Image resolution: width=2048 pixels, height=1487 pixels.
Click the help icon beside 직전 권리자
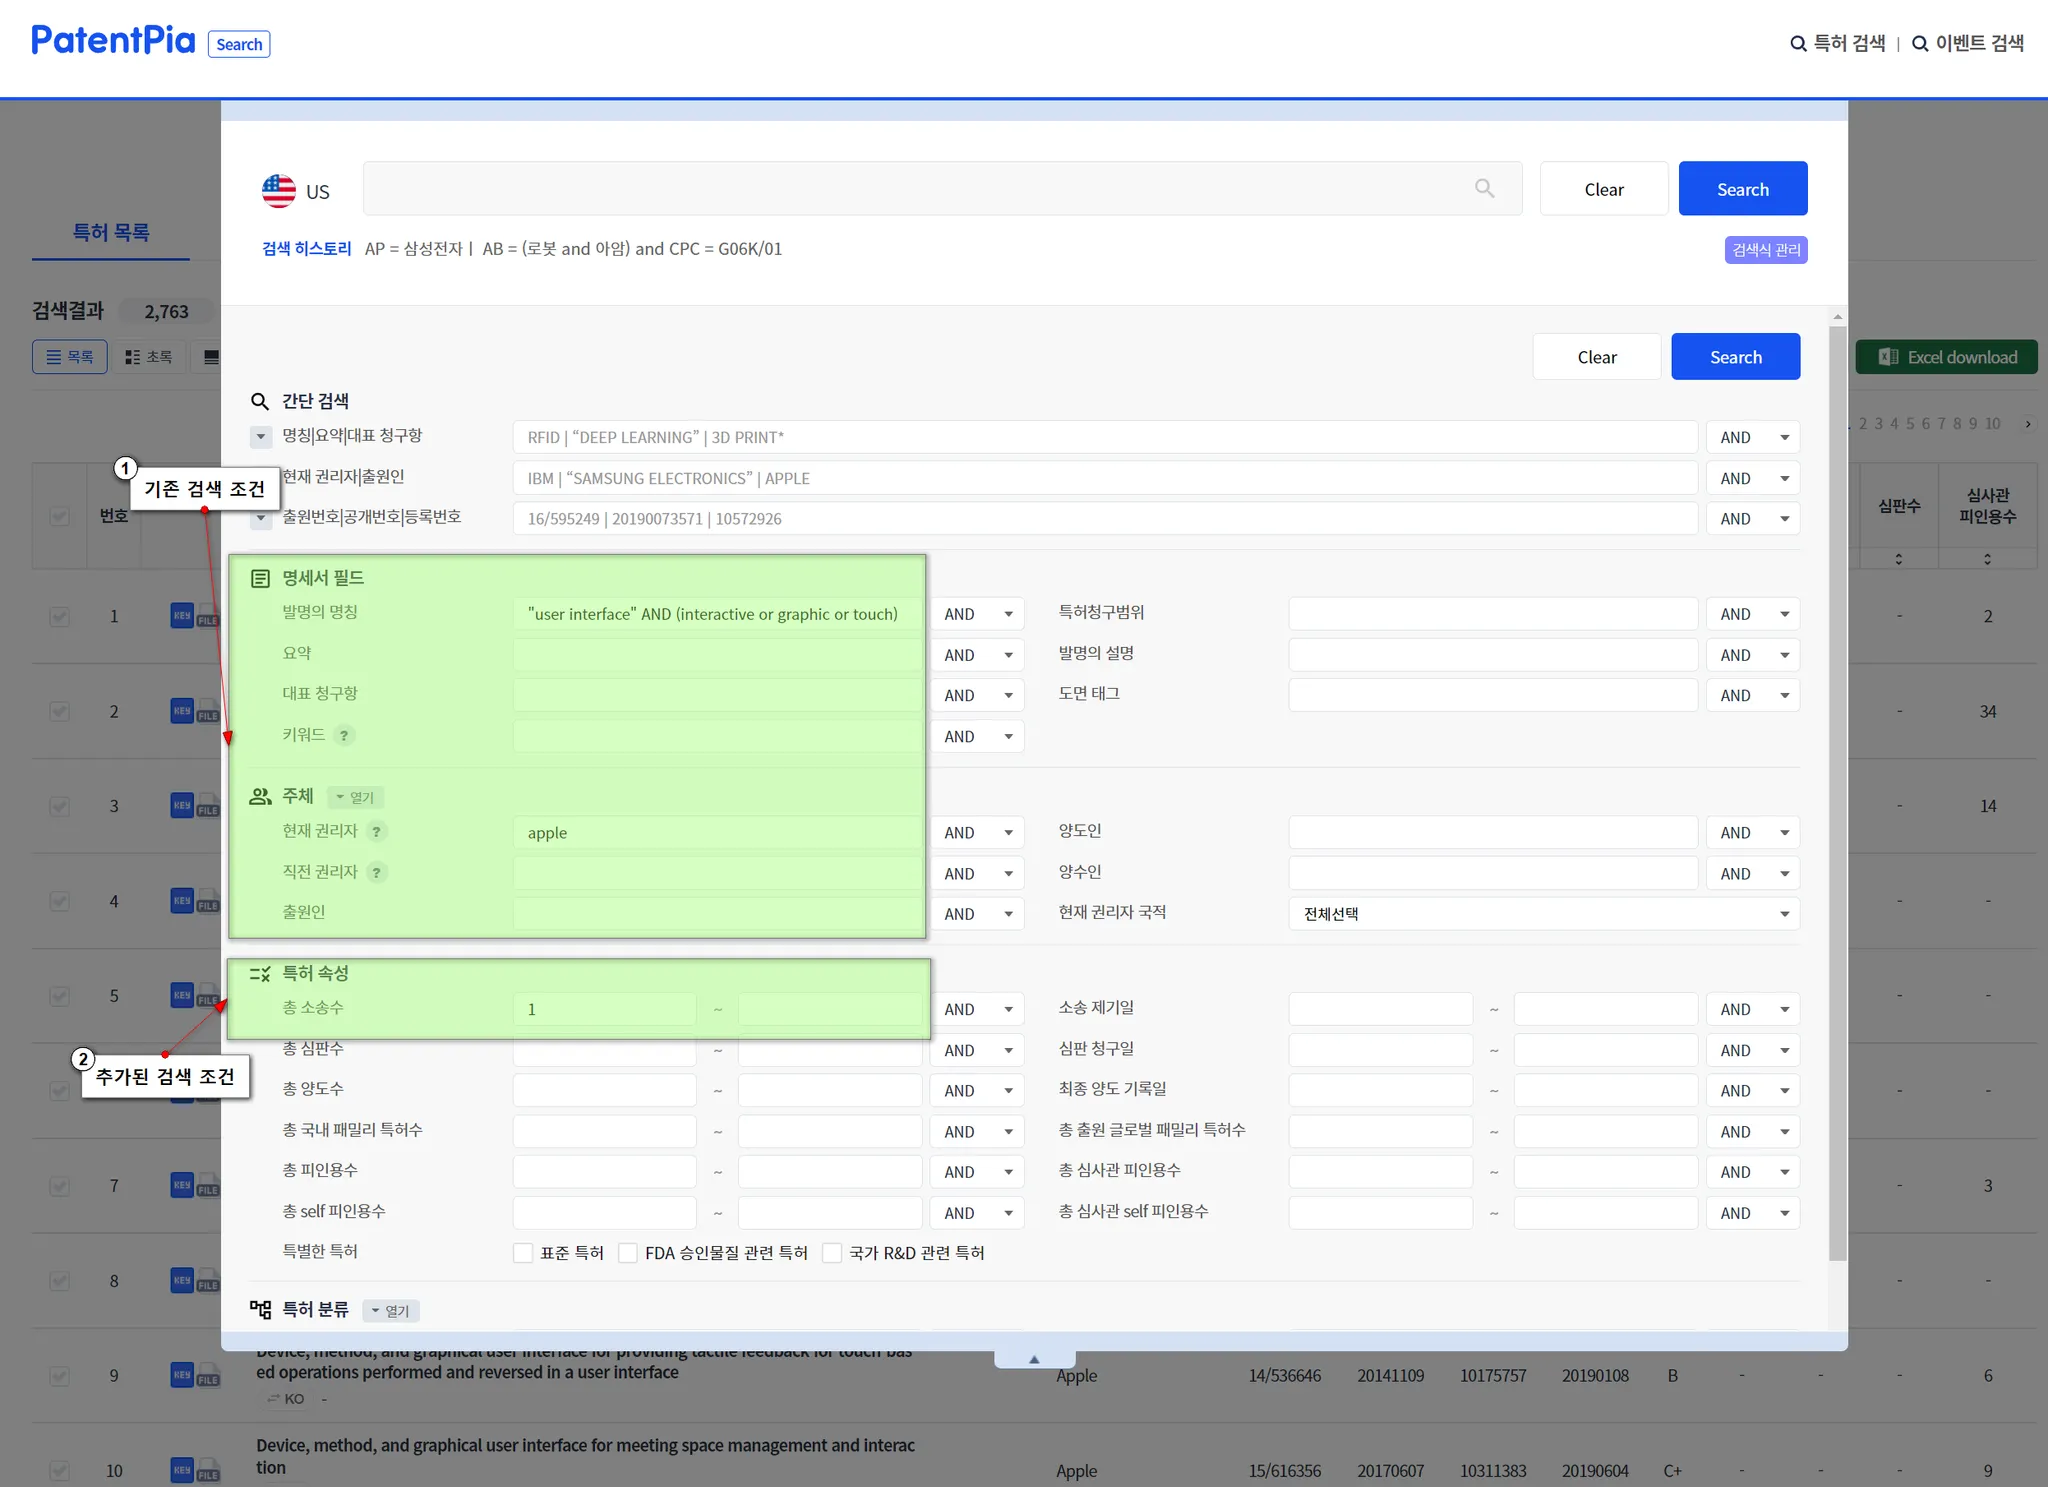(376, 873)
